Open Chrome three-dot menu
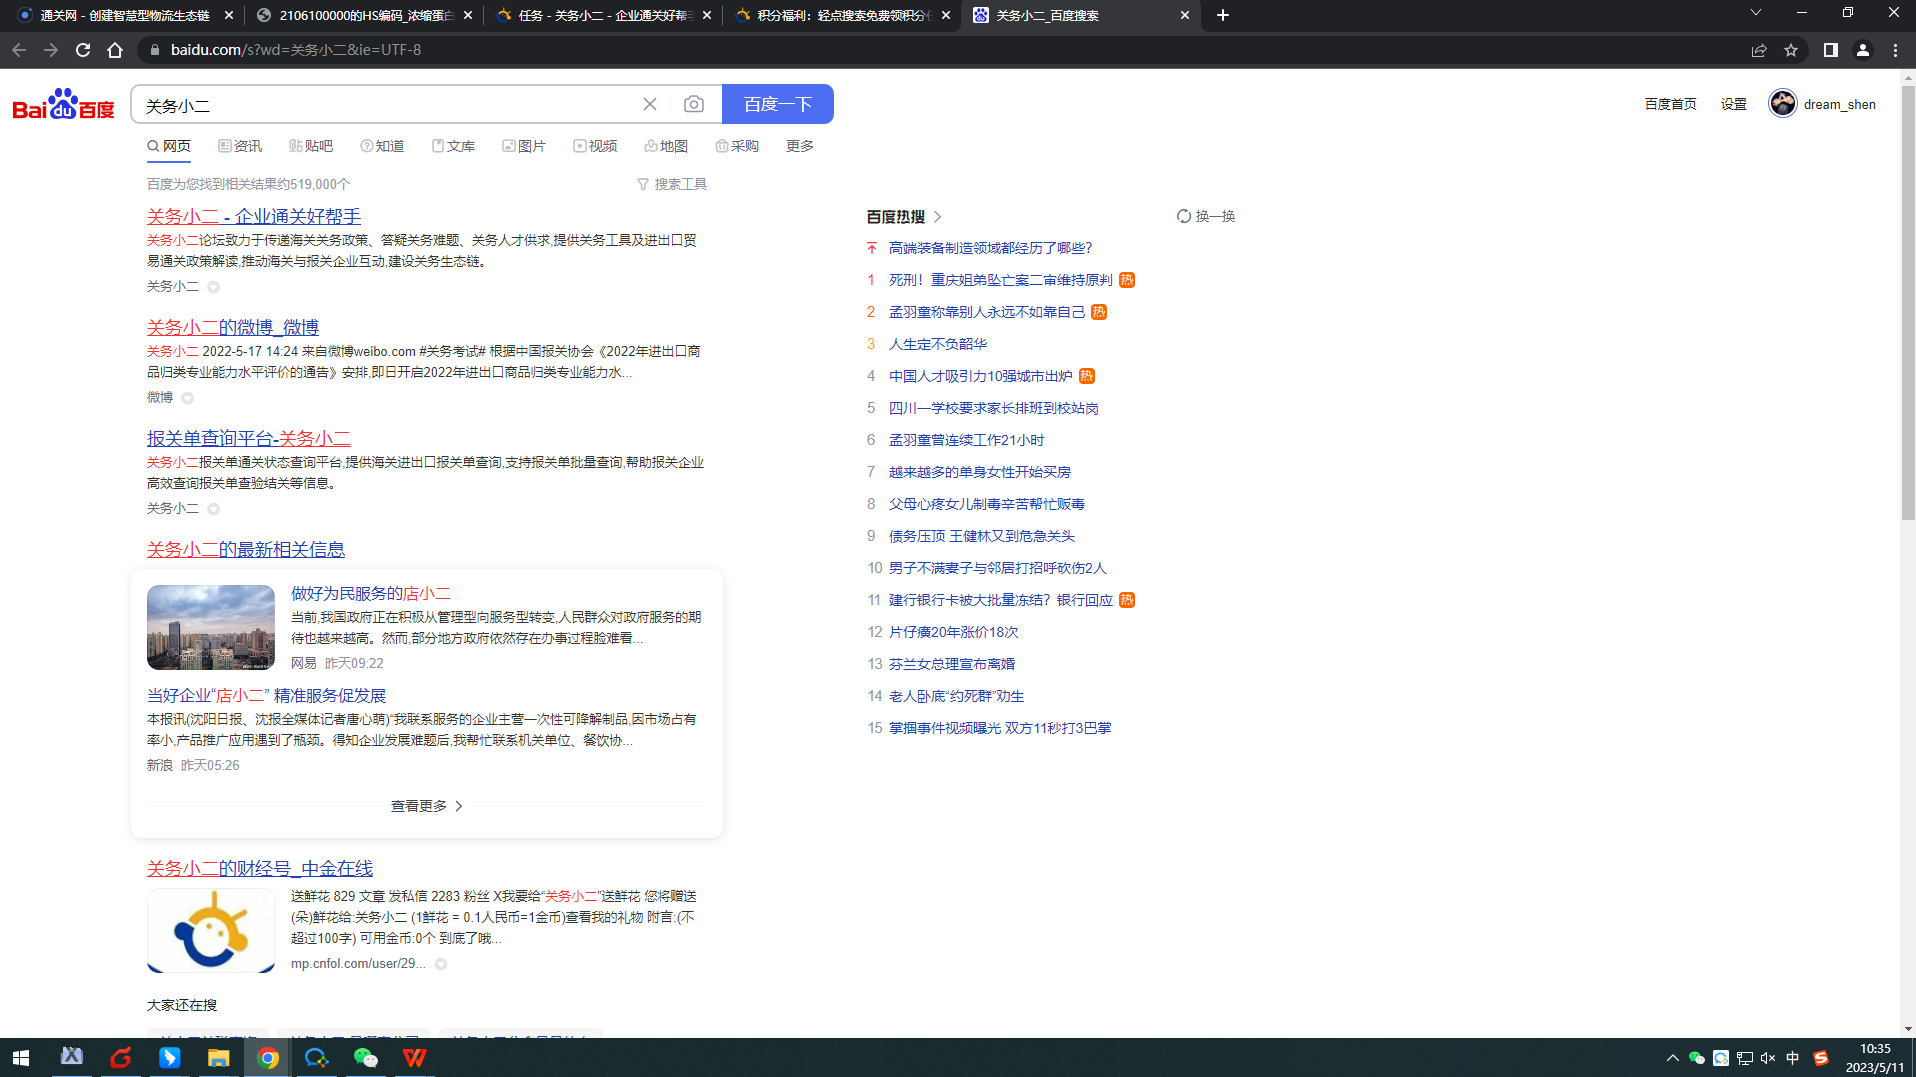The image size is (1916, 1077). tap(1895, 50)
